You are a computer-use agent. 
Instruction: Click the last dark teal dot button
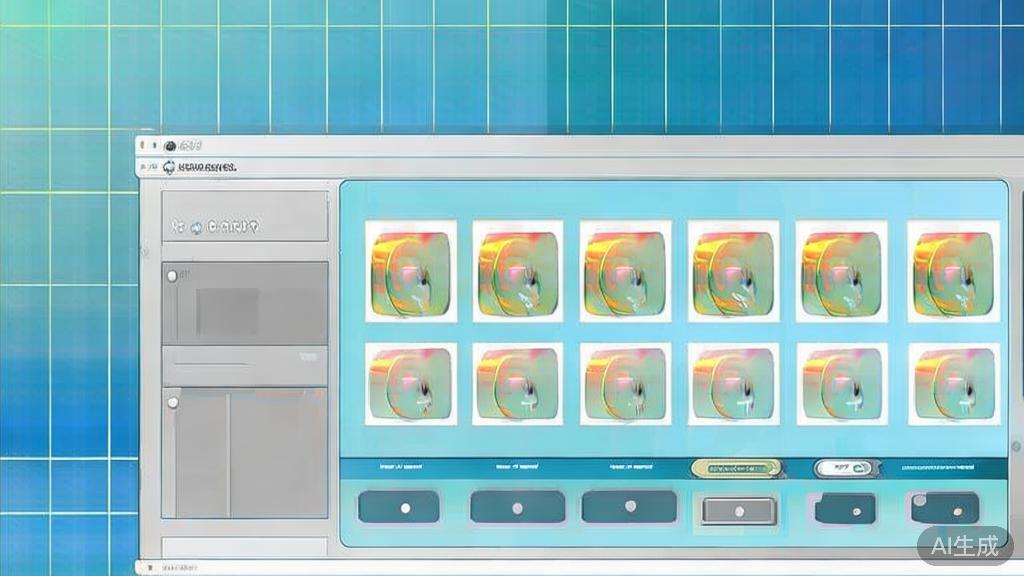[945, 508]
